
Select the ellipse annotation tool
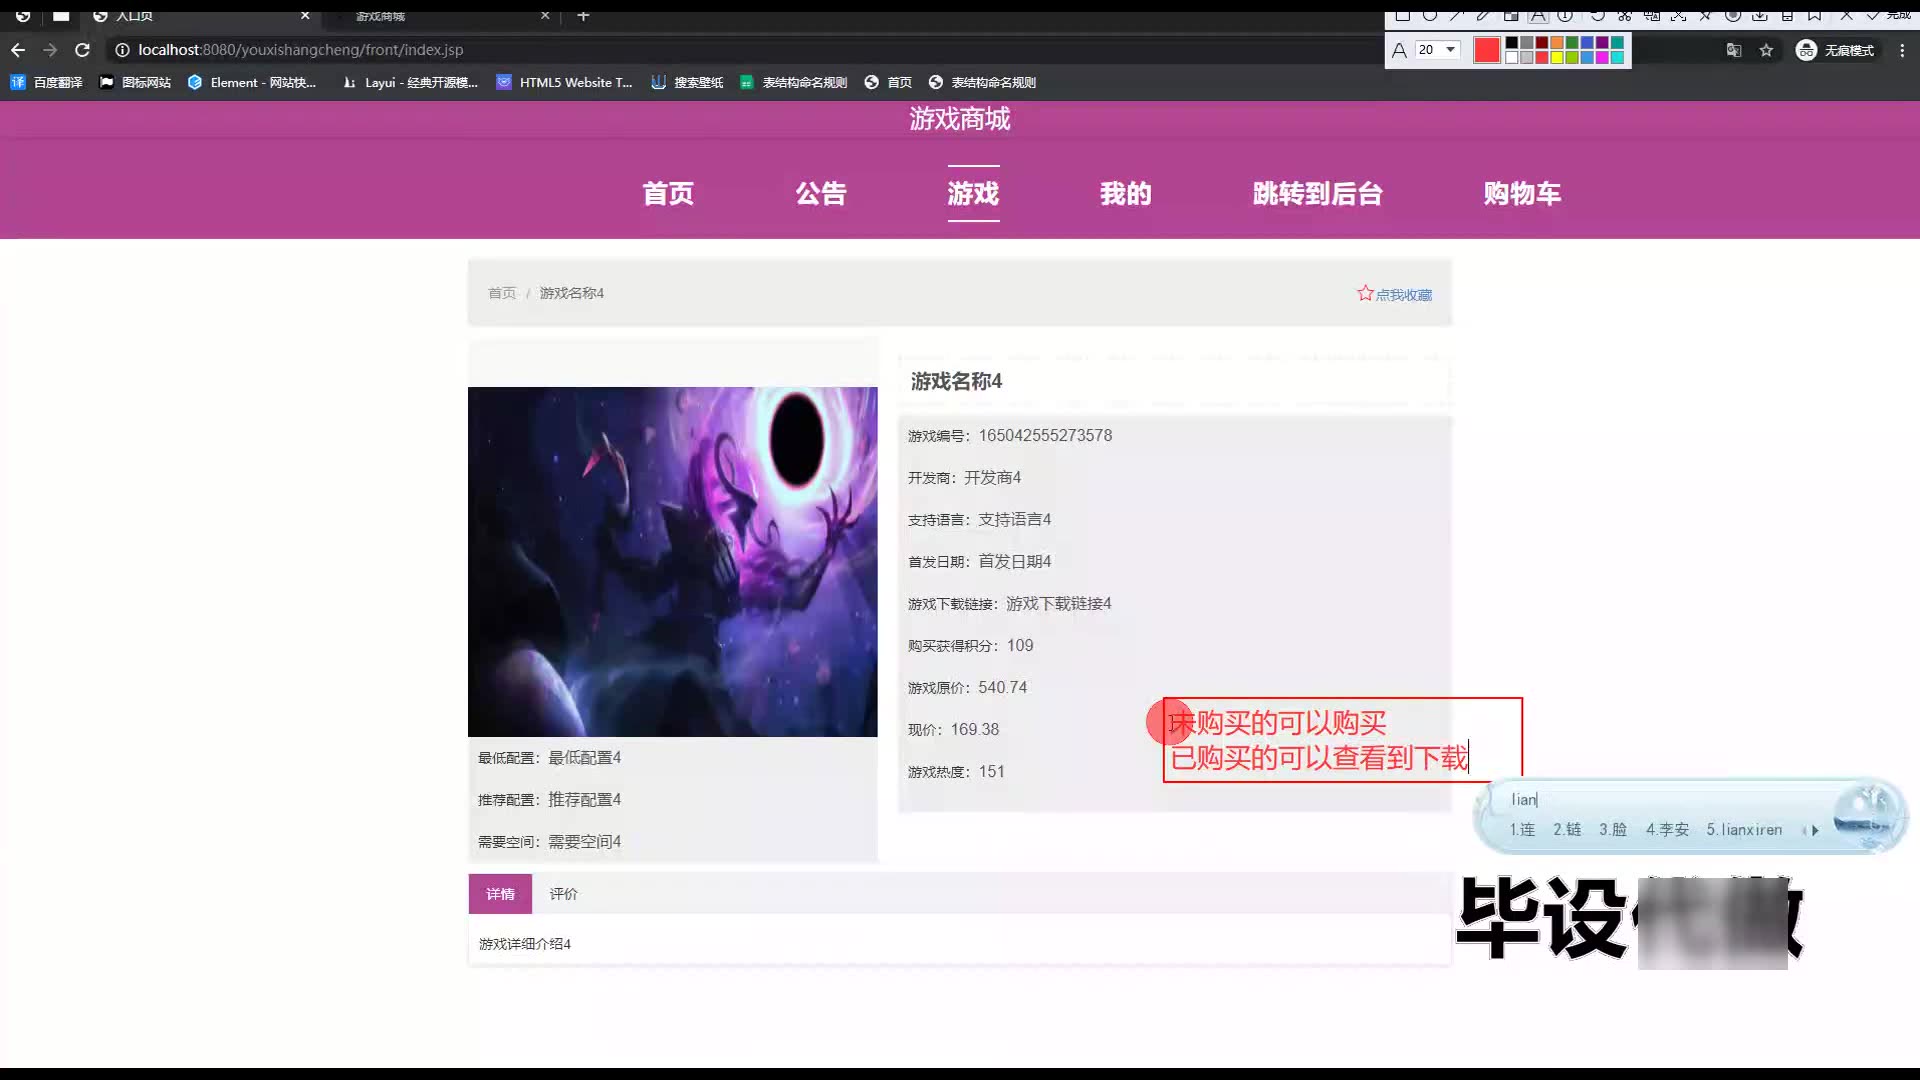(1430, 15)
